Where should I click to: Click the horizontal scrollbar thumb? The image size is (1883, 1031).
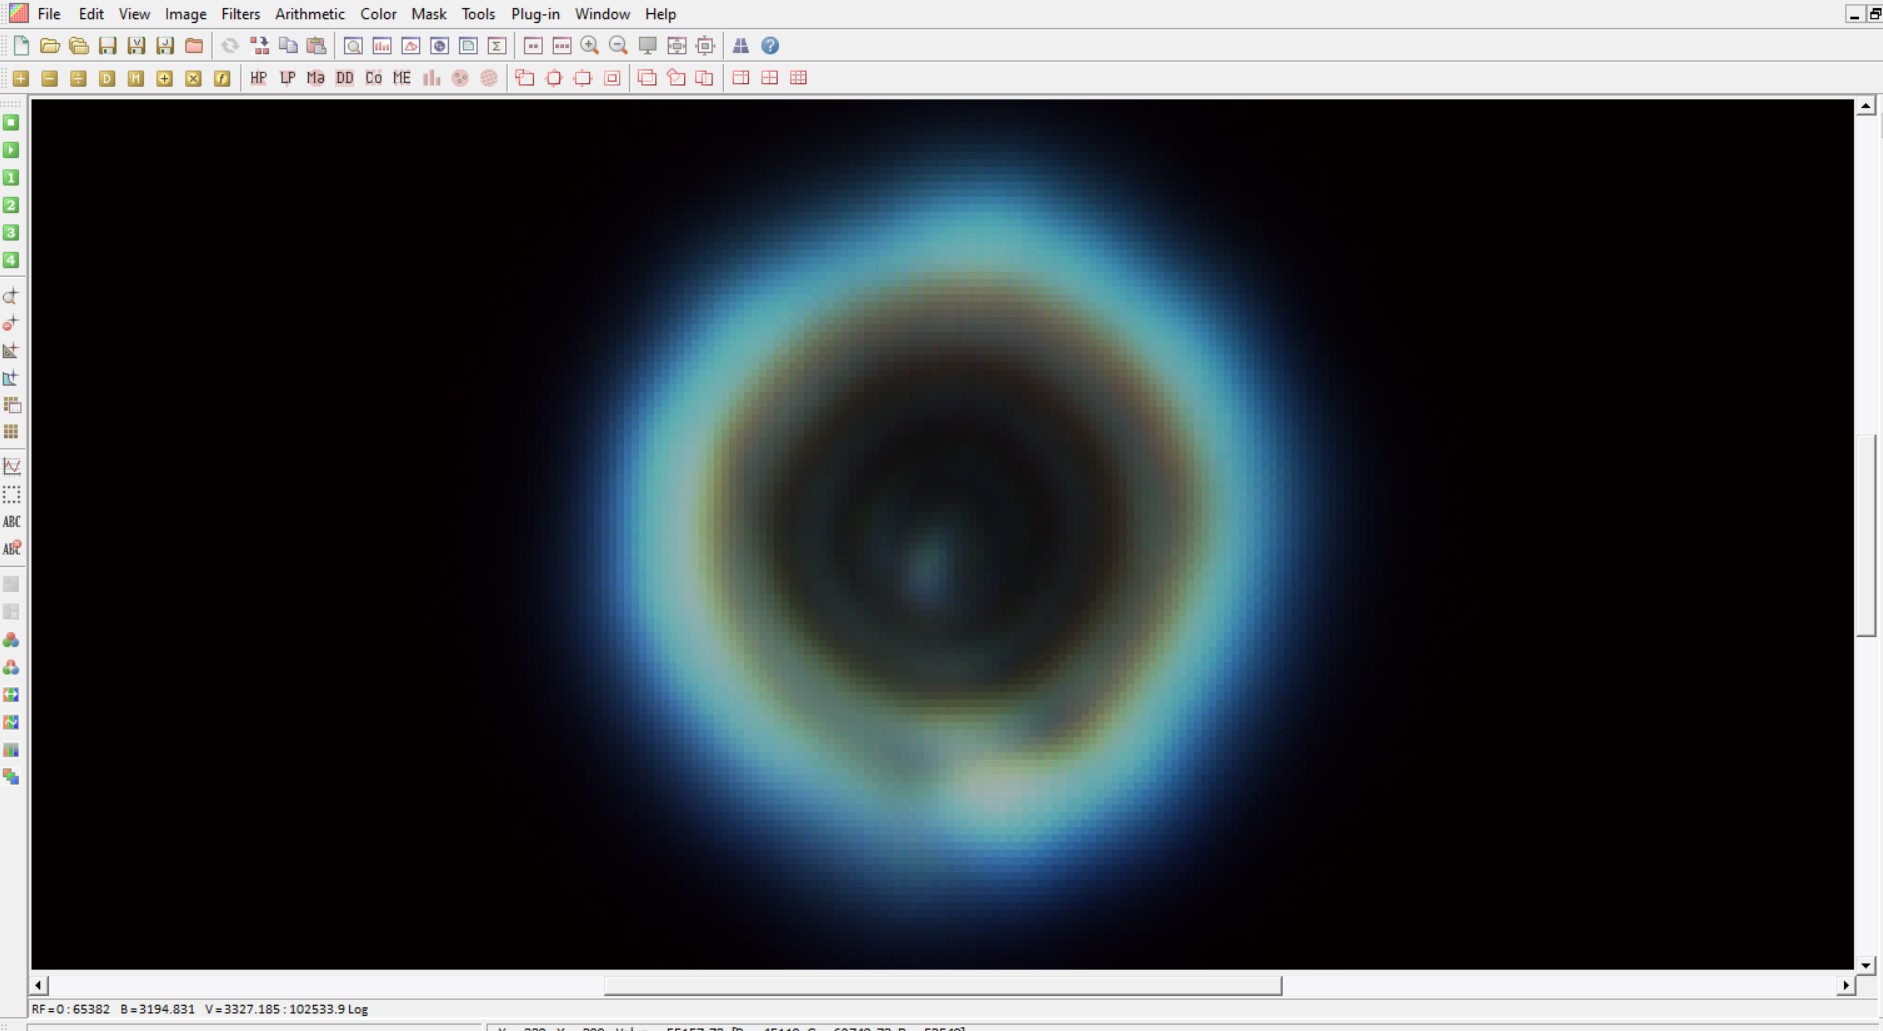pos(942,985)
